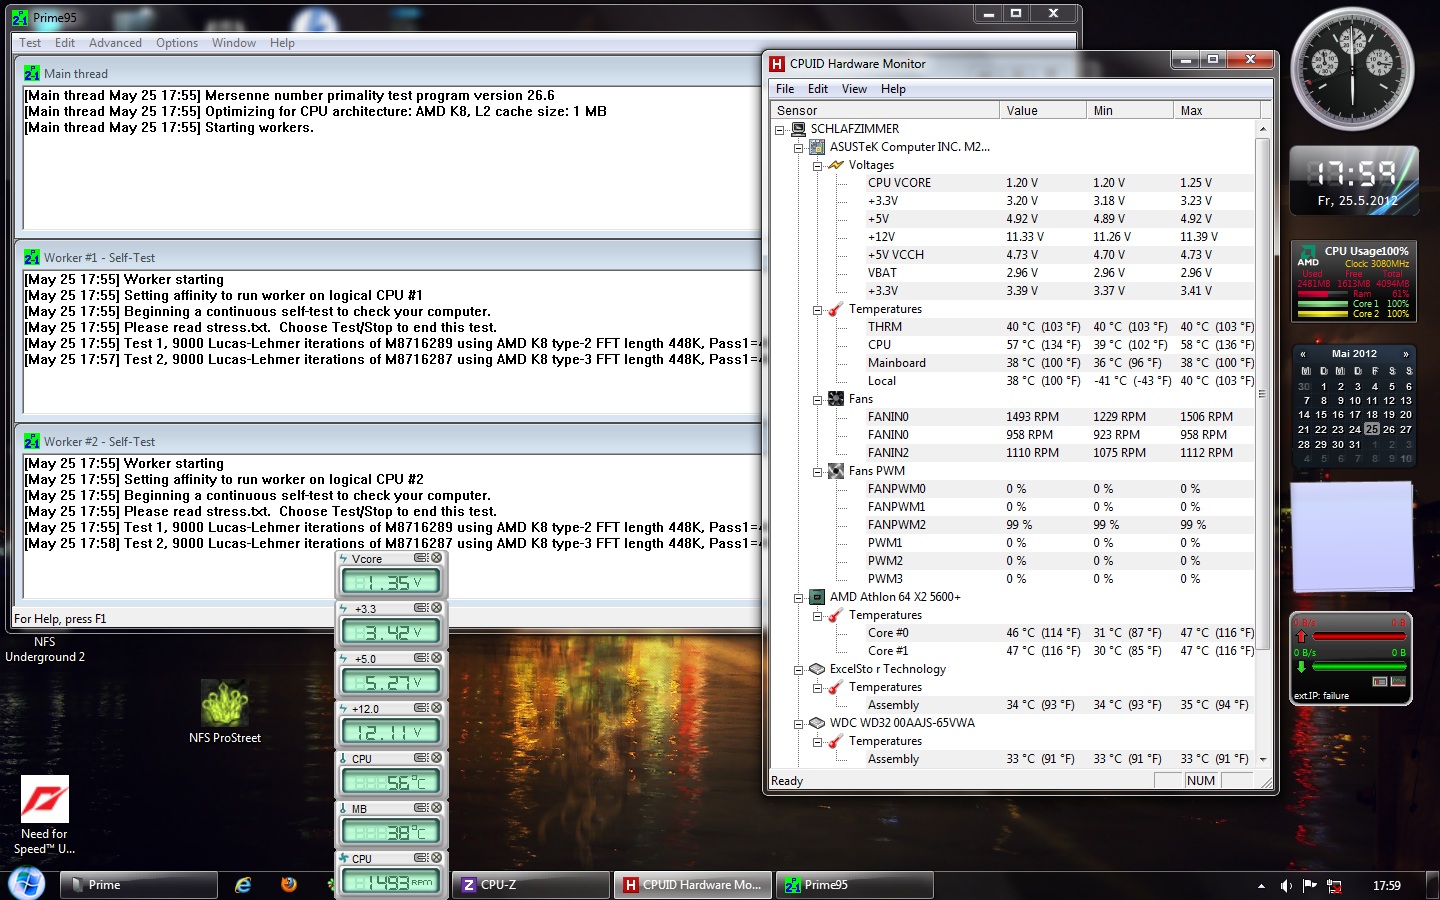Click the ASUSTeK motherboard chip icon

[x=817, y=147]
